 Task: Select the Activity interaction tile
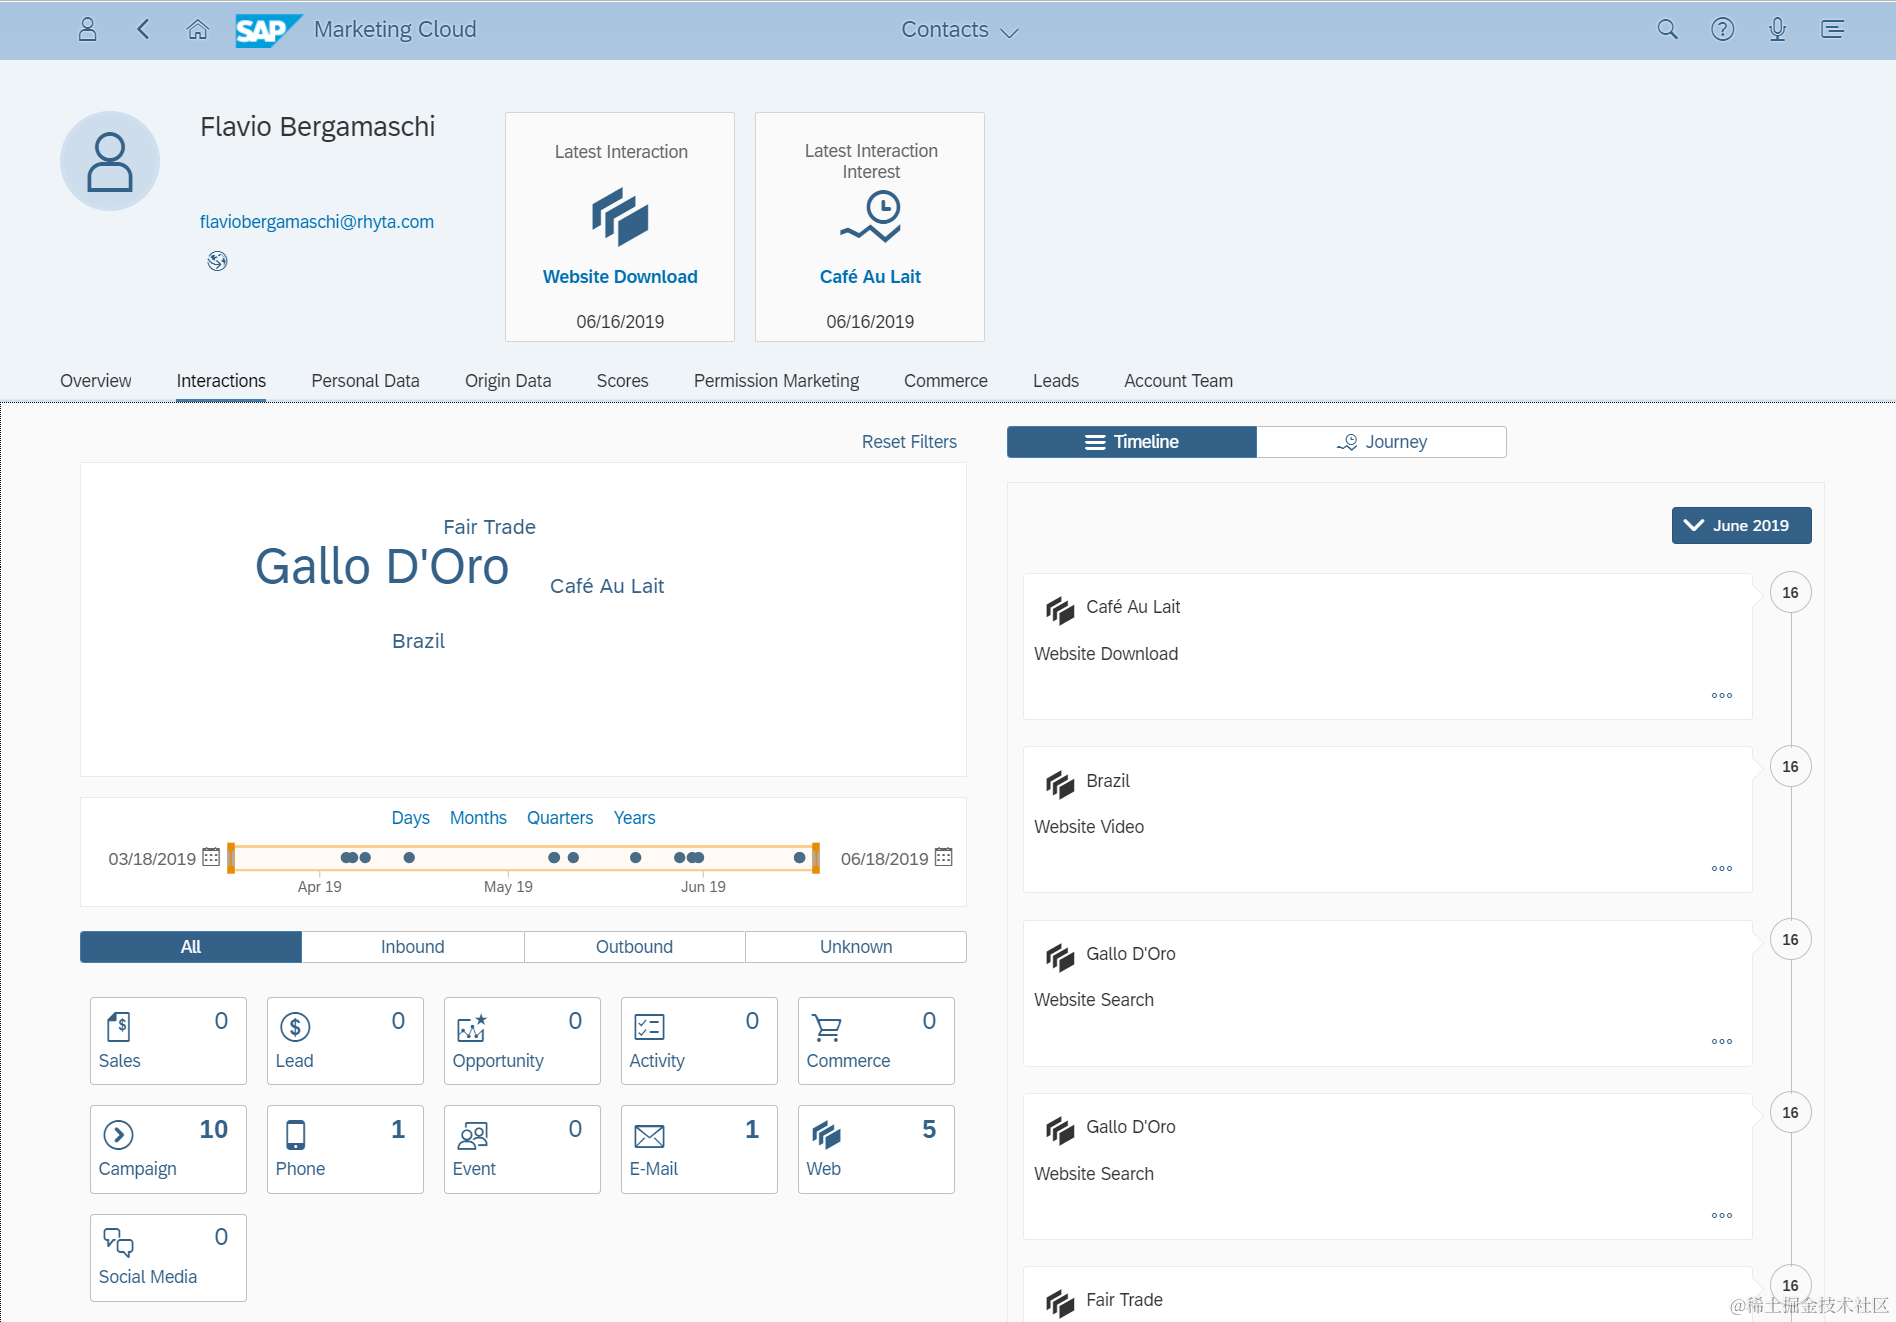coord(699,1041)
